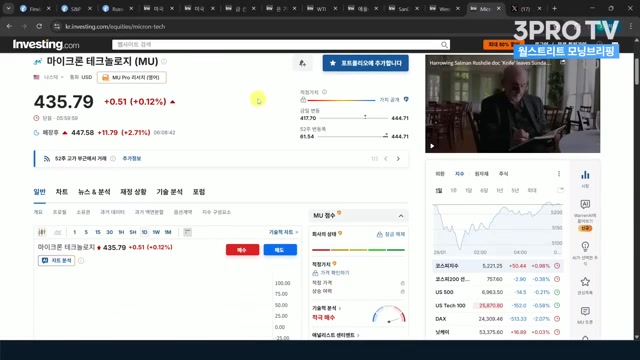This screenshot has width=640, height=360.
Task: Click info icon beside 차트 분석 button
Action: [x=81, y=260]
